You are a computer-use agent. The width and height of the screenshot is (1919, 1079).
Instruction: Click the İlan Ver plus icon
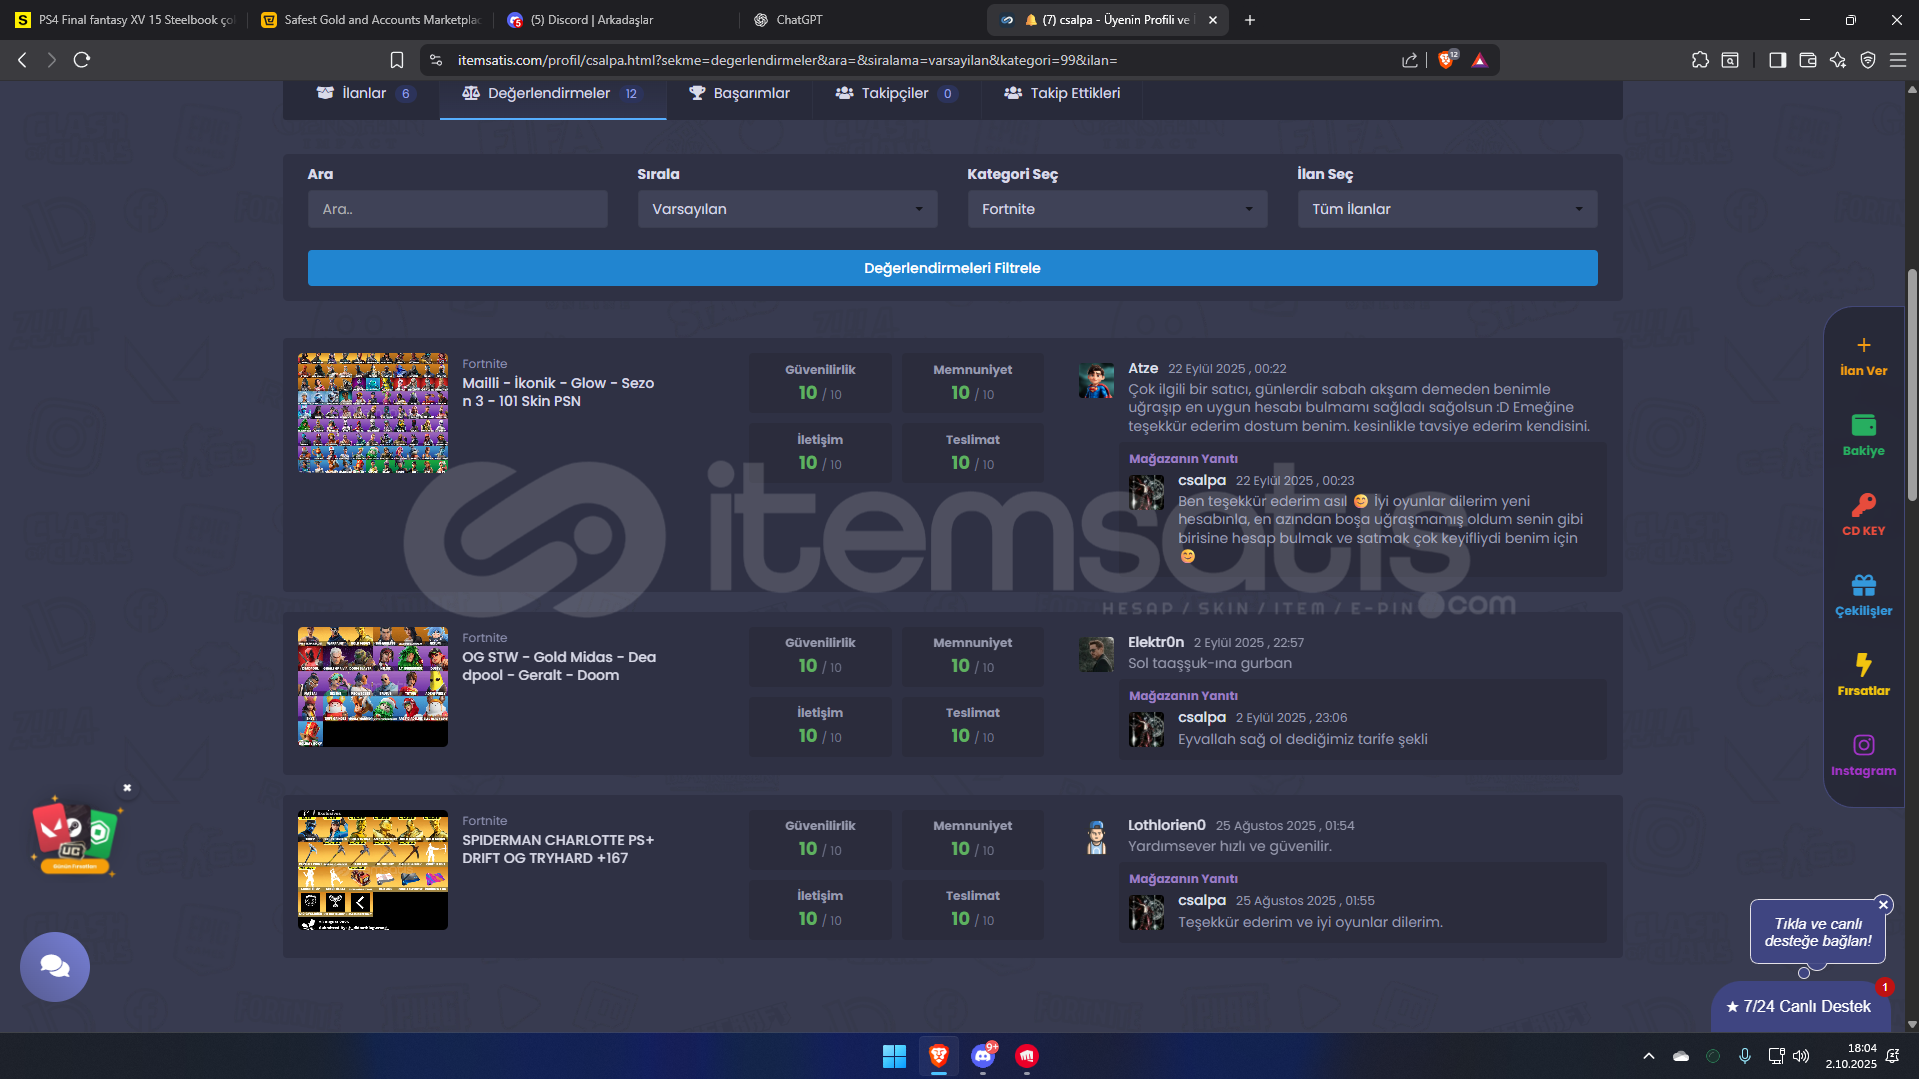point(1863,346)
